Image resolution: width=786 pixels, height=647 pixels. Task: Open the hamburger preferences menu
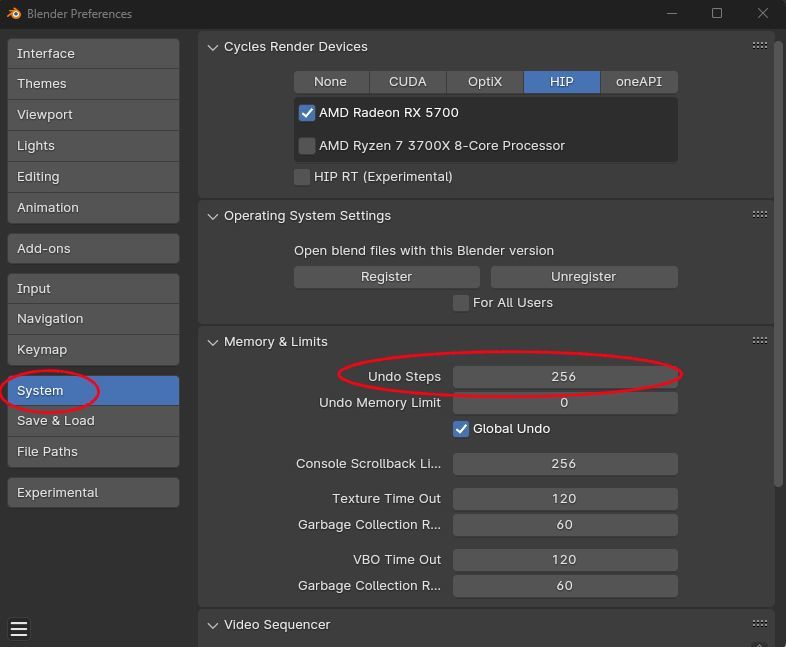(x=19, y=628)
